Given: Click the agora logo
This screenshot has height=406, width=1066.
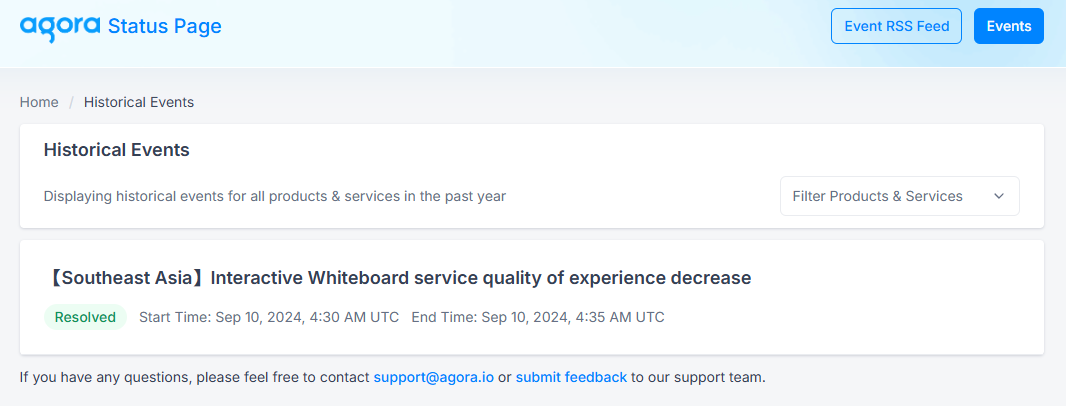Looking at the screenshot, I should 61,27.
